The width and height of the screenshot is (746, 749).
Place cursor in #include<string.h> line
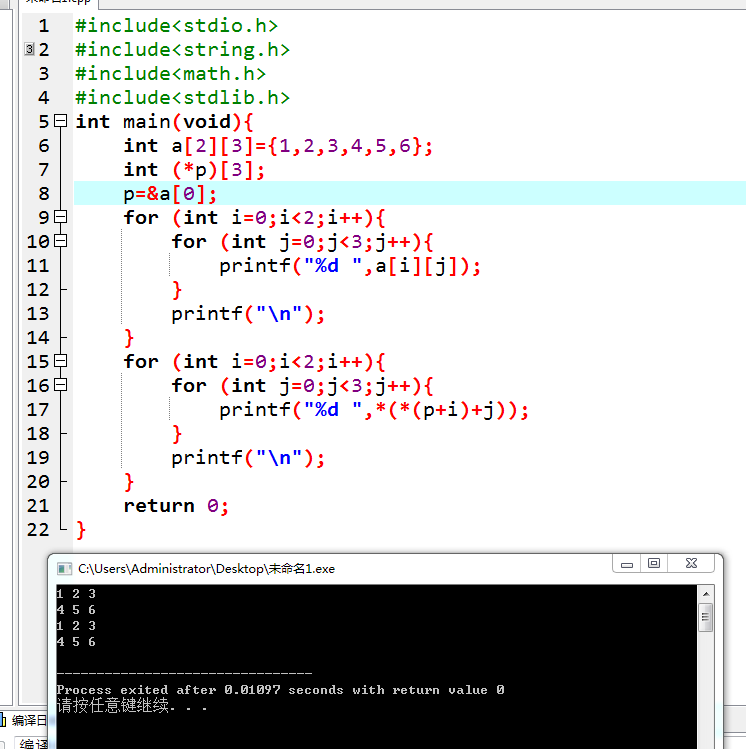[182, 50]
